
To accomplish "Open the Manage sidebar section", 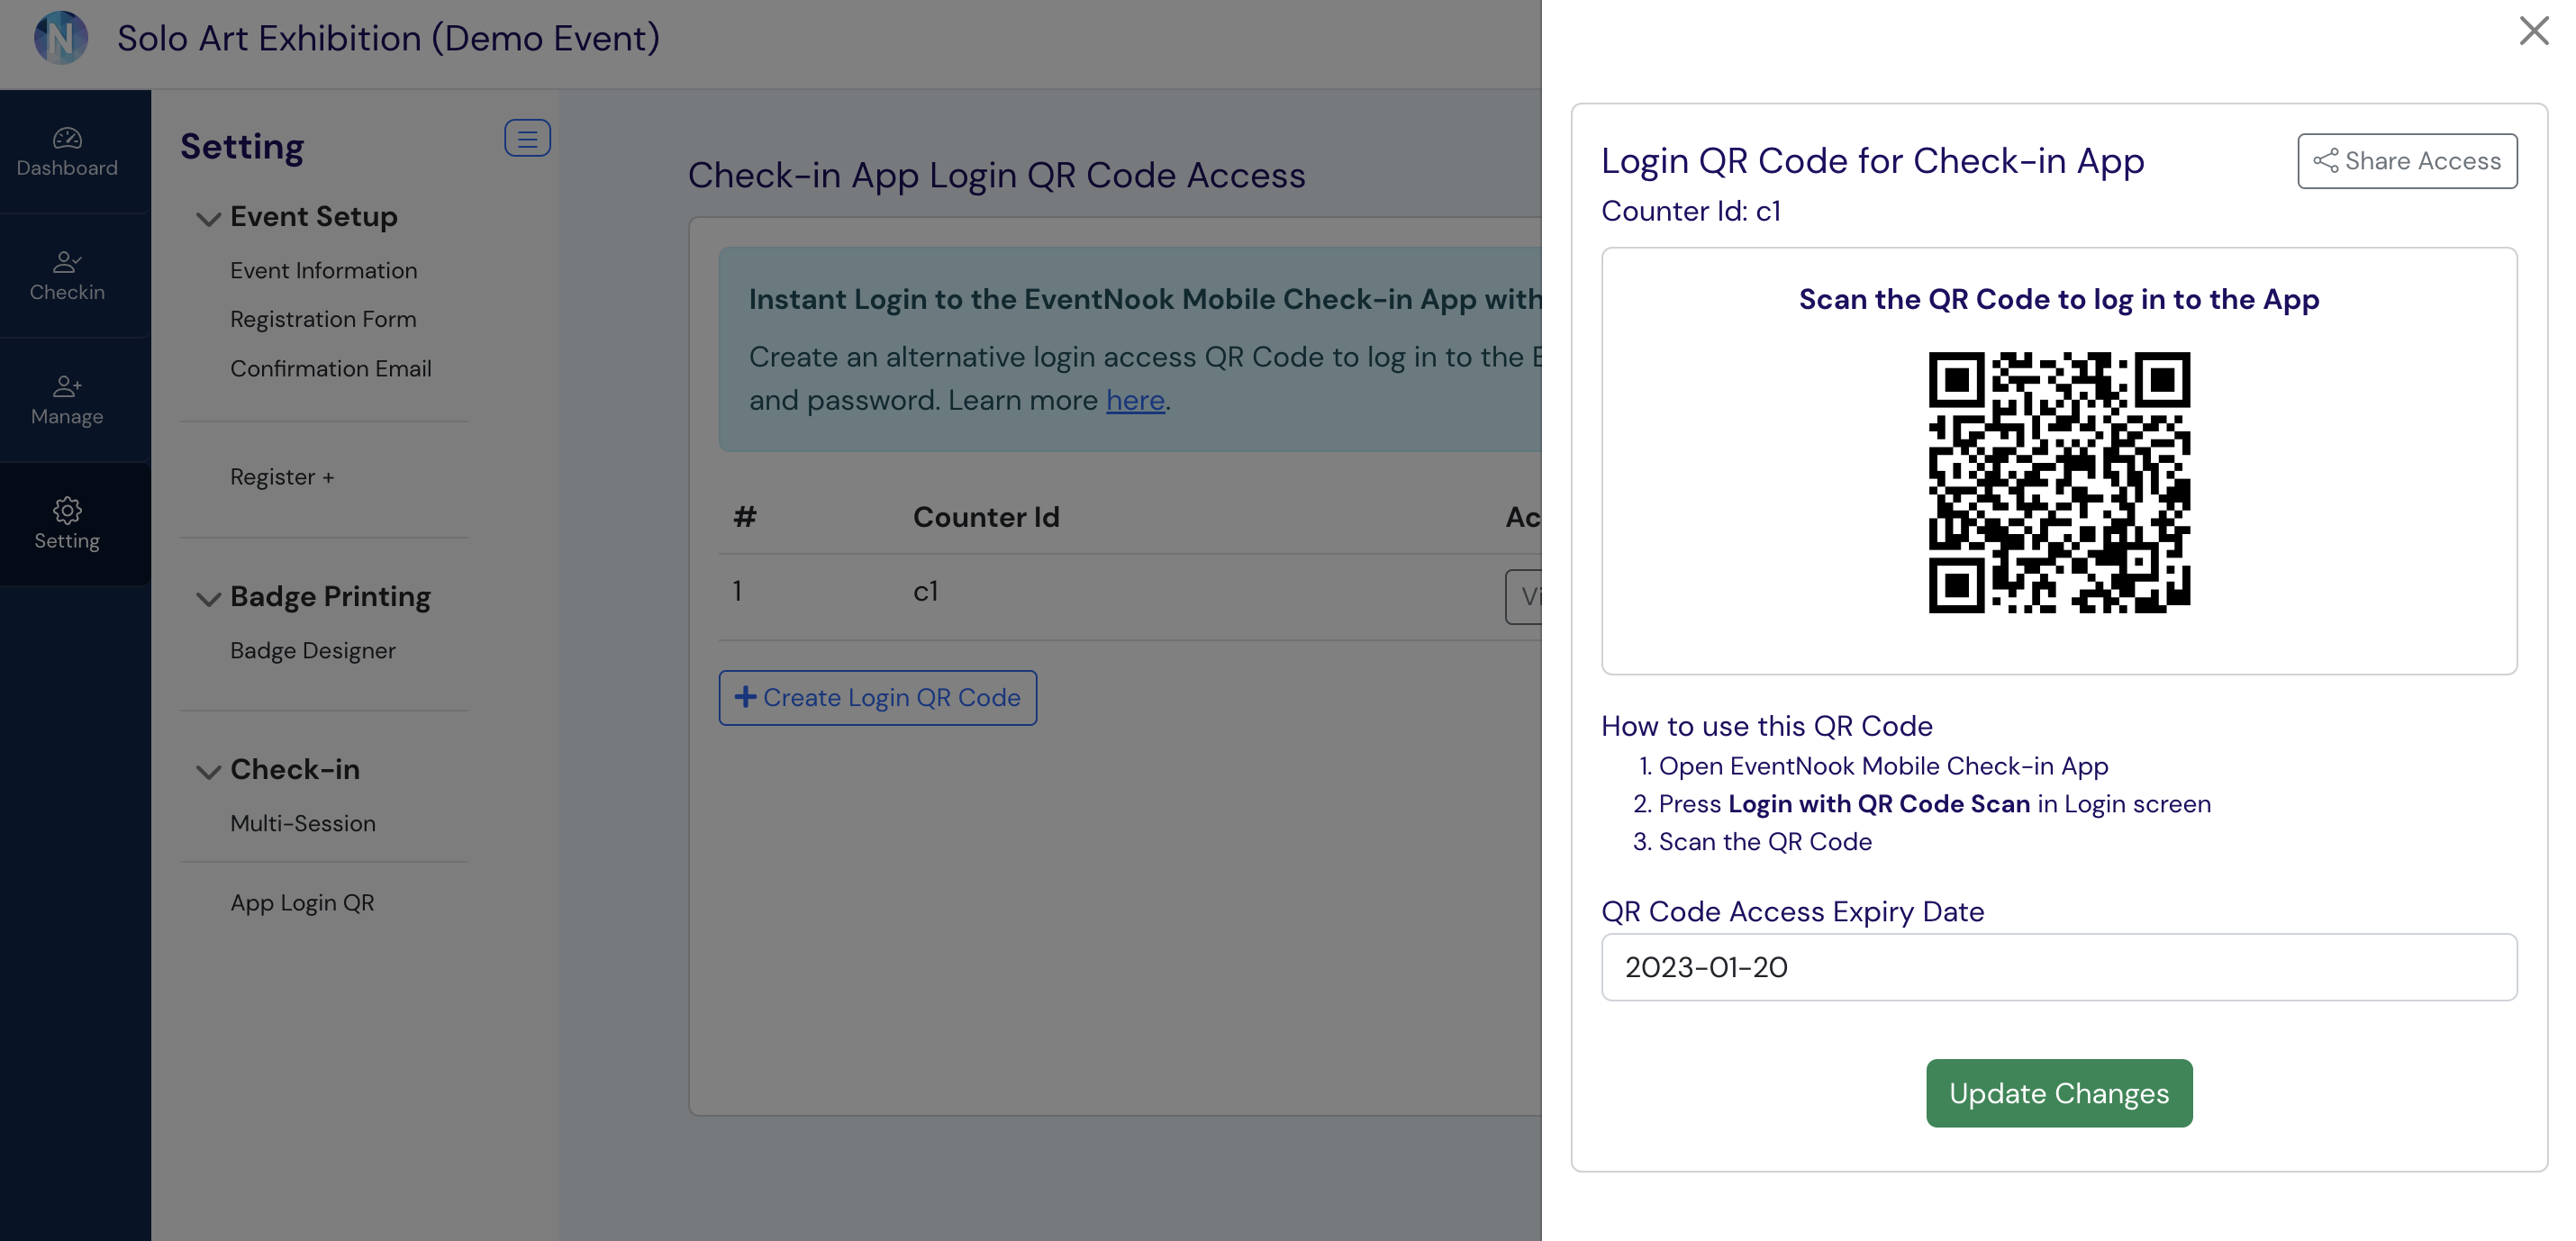I will pos(67,400).
